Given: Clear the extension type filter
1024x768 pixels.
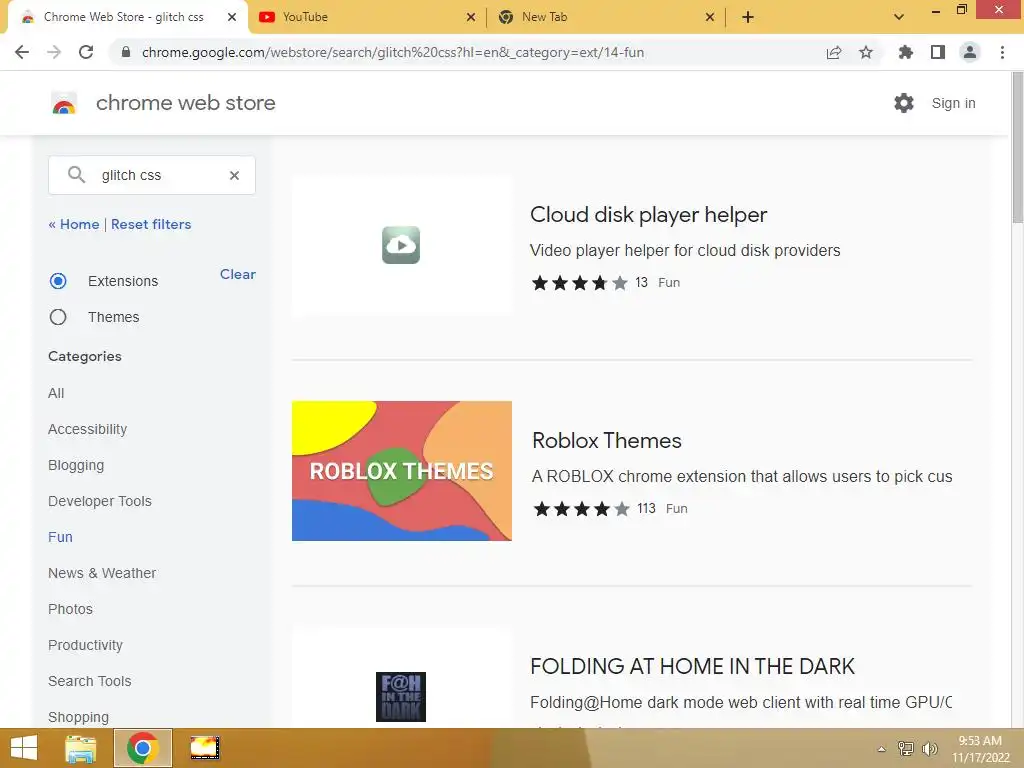Looking at the screenshot, I should pyautogui.click(x=238, y=274).
